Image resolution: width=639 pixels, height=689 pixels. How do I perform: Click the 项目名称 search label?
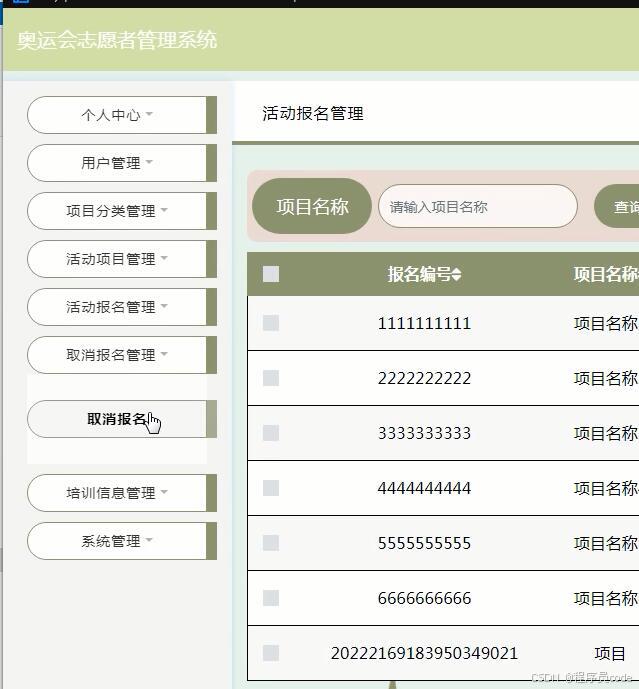pos(312,206)
